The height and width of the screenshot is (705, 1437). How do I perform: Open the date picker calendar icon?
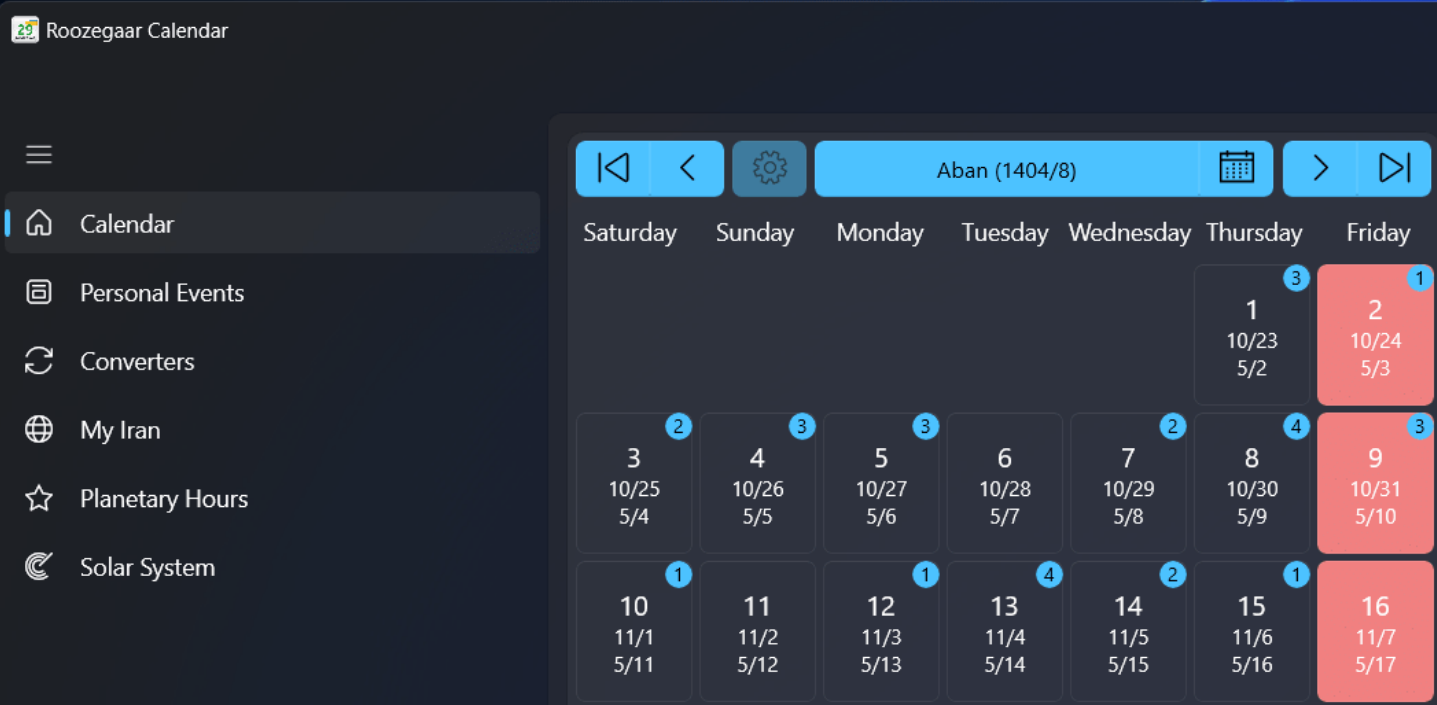pyautogui.click(x=1236, y=168)
